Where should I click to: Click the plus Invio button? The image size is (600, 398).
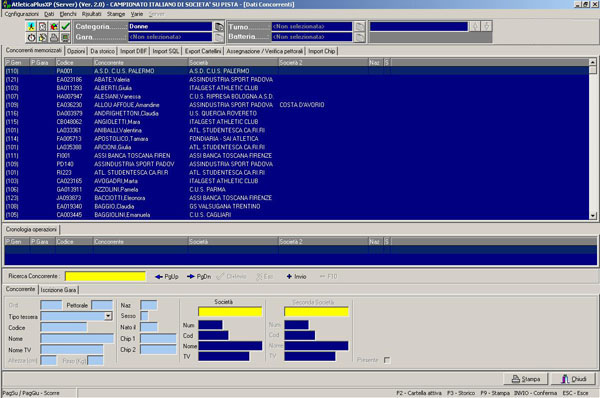(297, 276)
